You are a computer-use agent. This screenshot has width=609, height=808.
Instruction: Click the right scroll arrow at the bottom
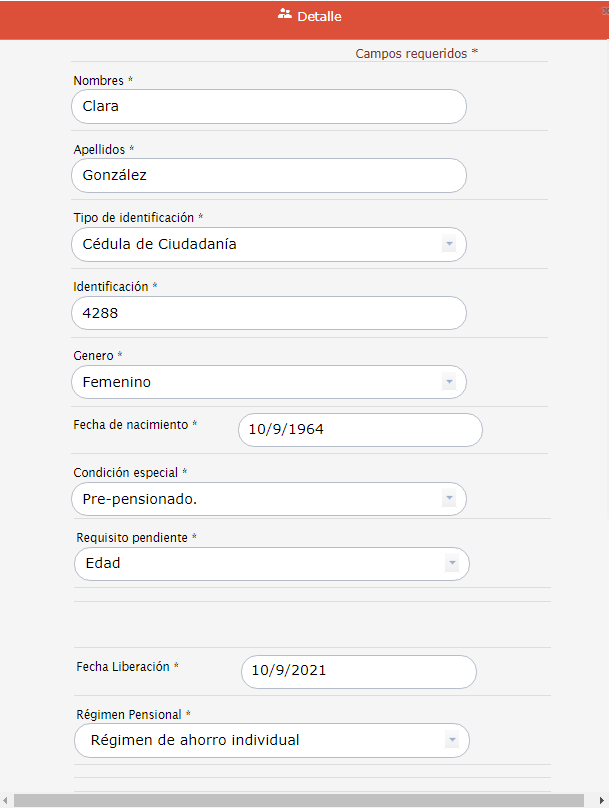(603, 800)
